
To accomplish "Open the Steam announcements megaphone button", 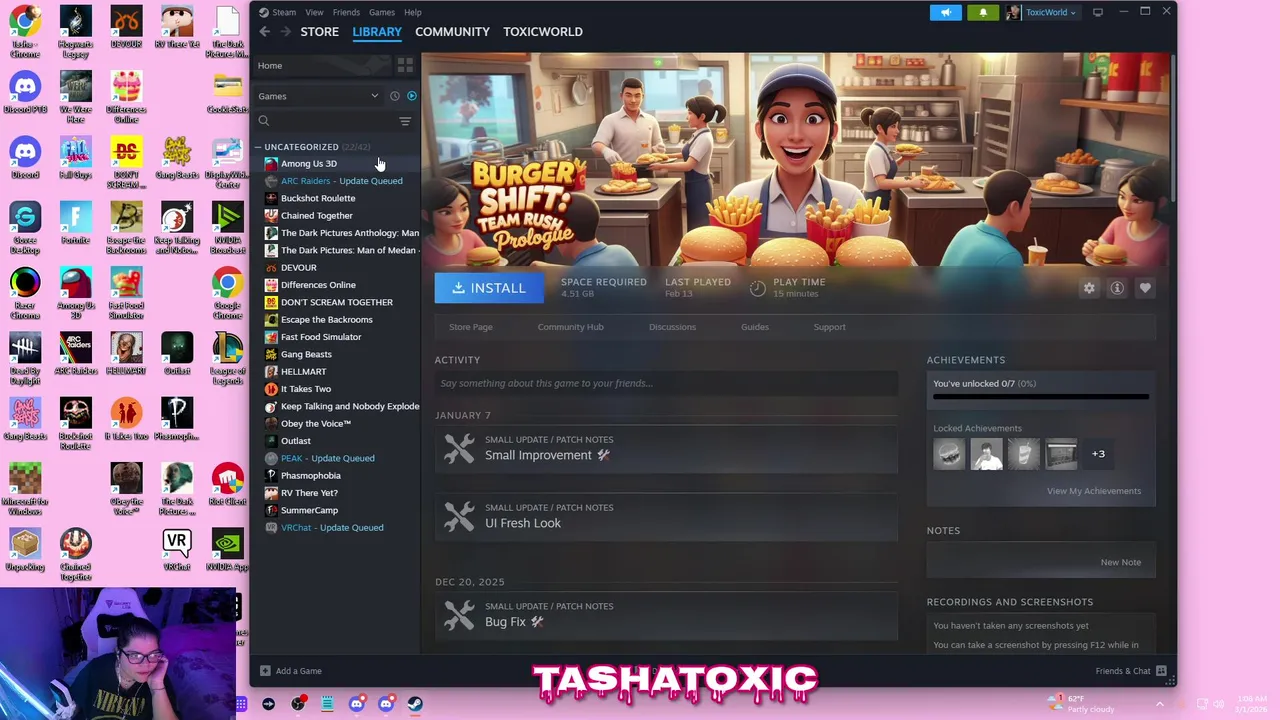I will (945, 12).
